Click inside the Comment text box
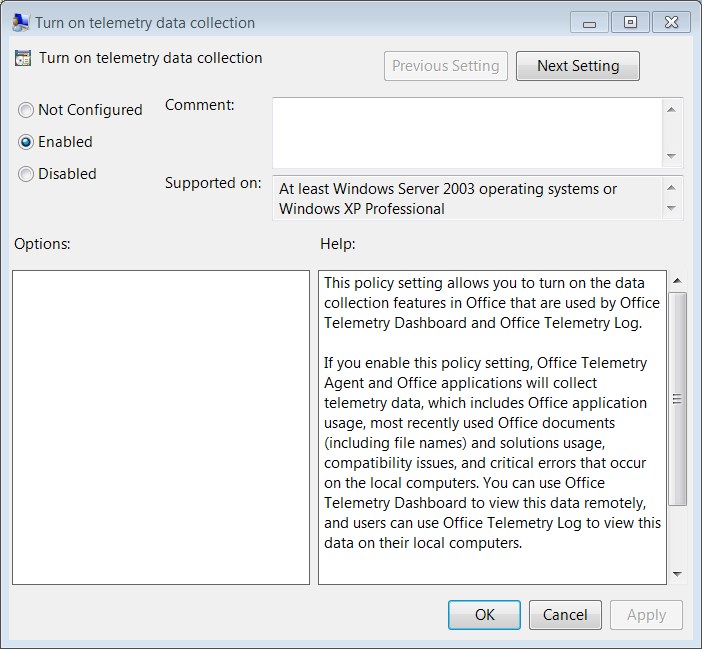 (467, 133)
